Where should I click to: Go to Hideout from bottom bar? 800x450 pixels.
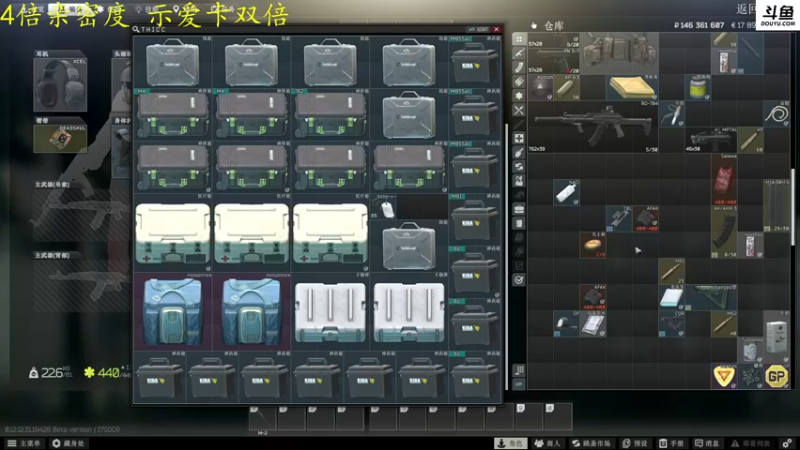click(x=69, y=443)
